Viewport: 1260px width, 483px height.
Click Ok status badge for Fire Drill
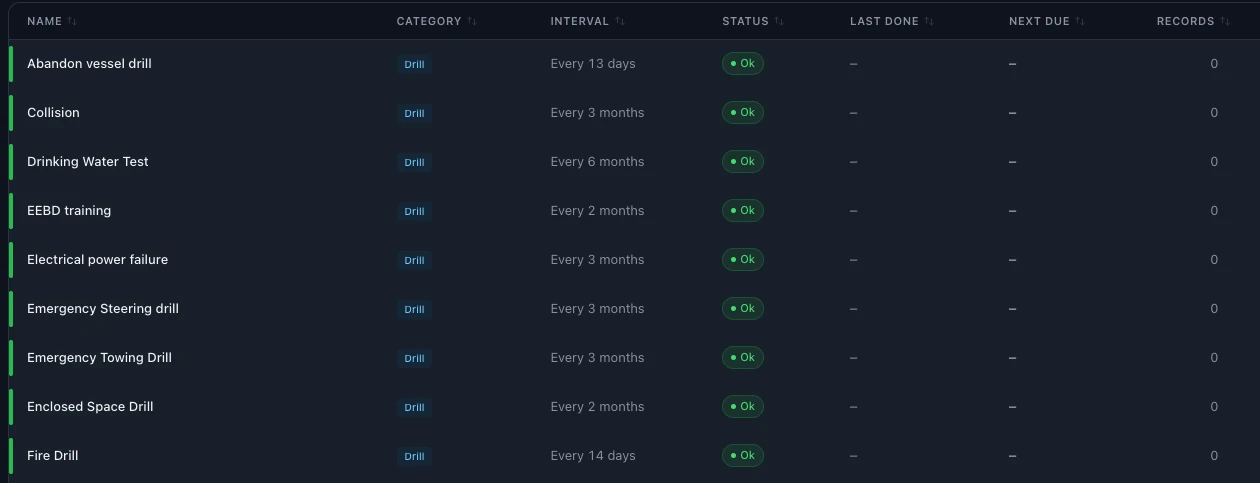click(743, 455)
